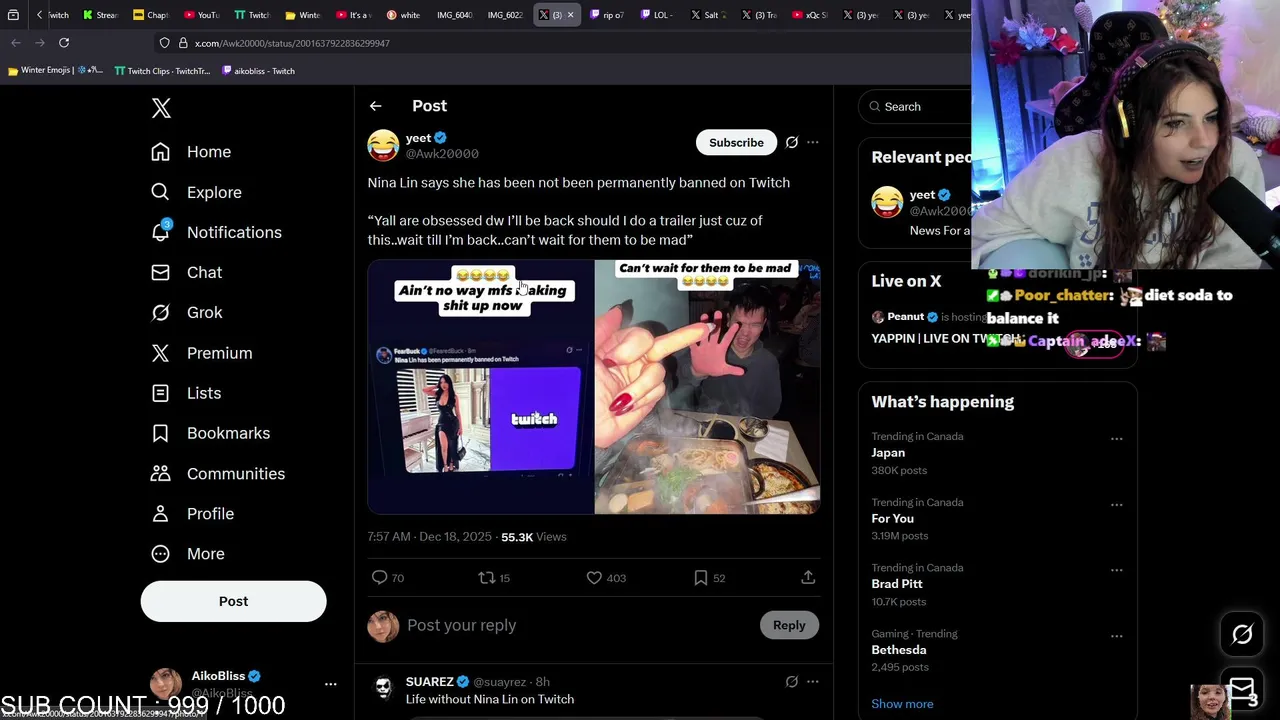Open AikoBliss account options menu
Screen dimensions: 1280x720
pyautogui.click(x=330, y=684)
